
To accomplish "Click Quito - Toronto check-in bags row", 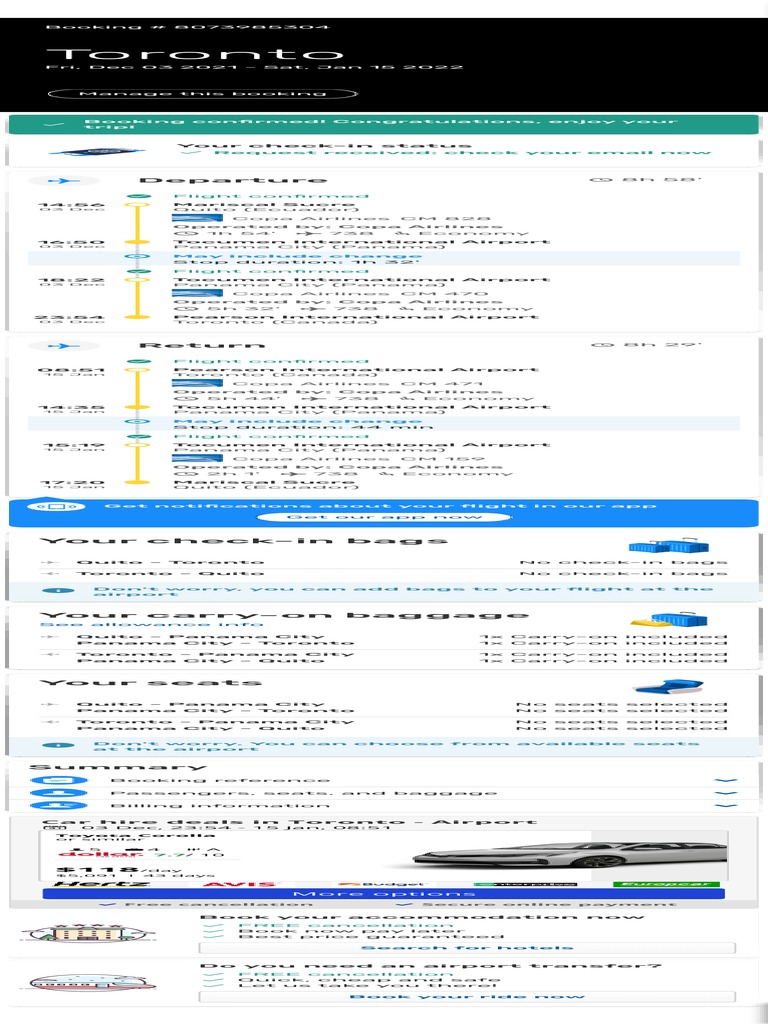I will 383,562.
